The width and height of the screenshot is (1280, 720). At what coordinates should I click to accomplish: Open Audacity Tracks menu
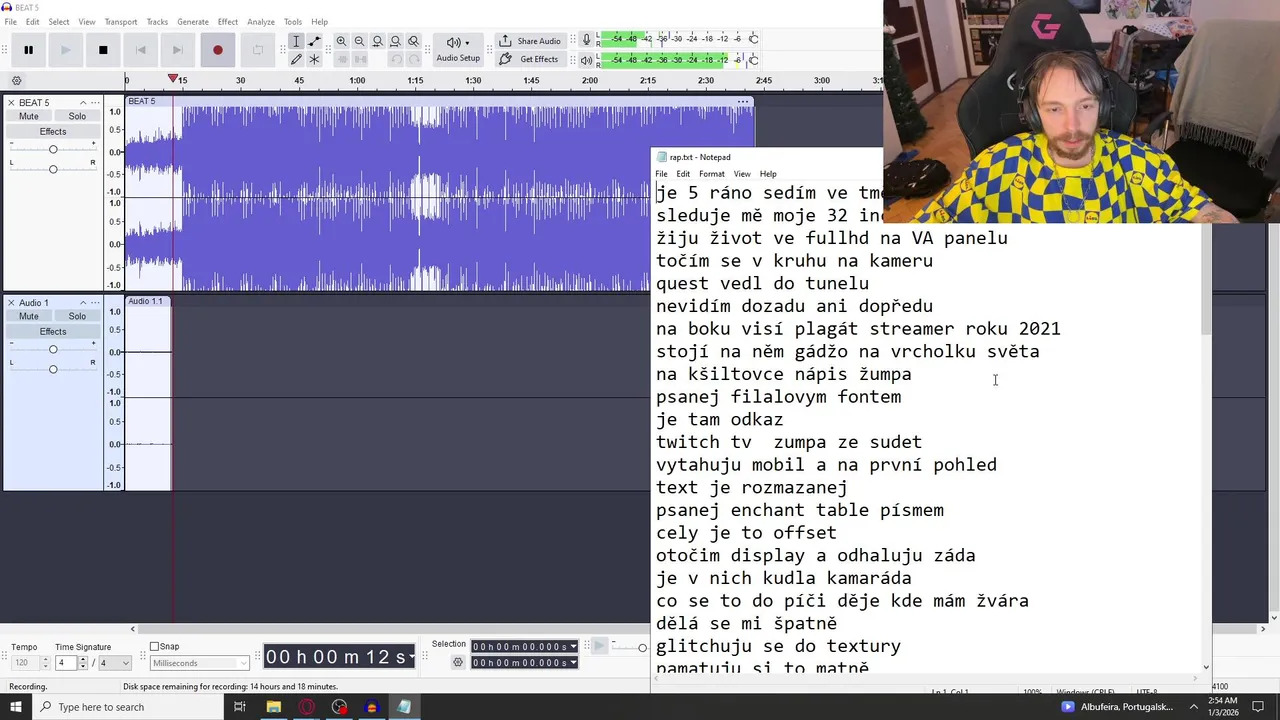click(157, 22)
